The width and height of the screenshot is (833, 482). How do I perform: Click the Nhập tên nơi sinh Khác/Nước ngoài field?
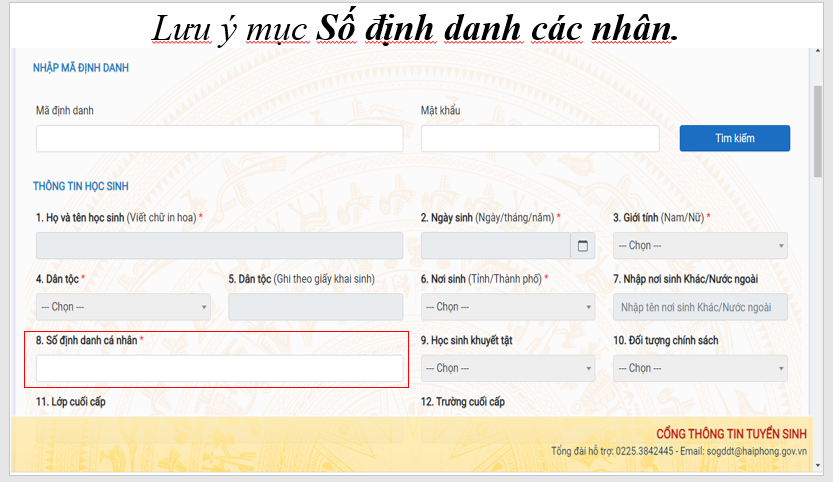coord(699,307)
